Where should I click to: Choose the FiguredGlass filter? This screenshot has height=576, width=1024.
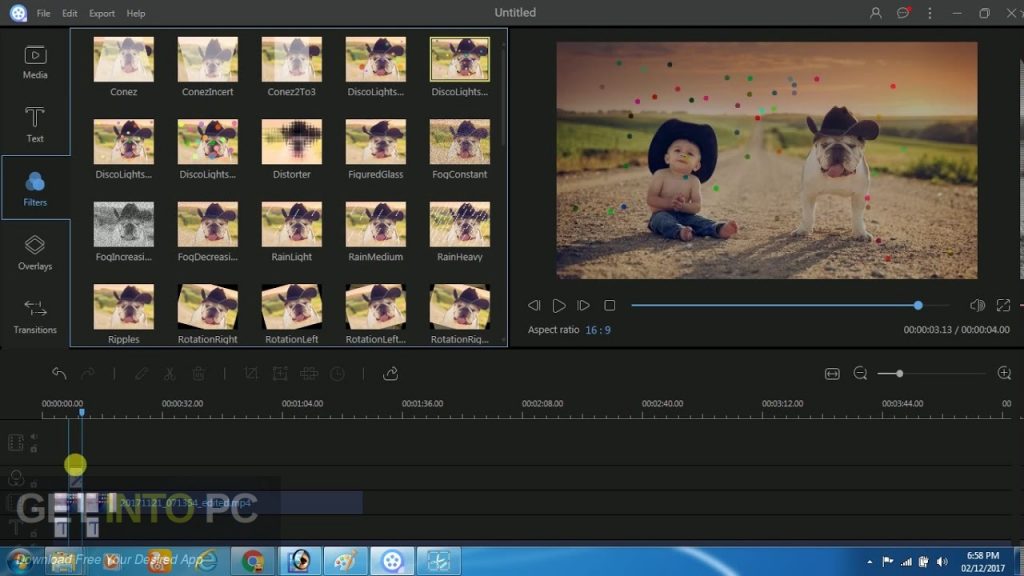tap(376, 142)
